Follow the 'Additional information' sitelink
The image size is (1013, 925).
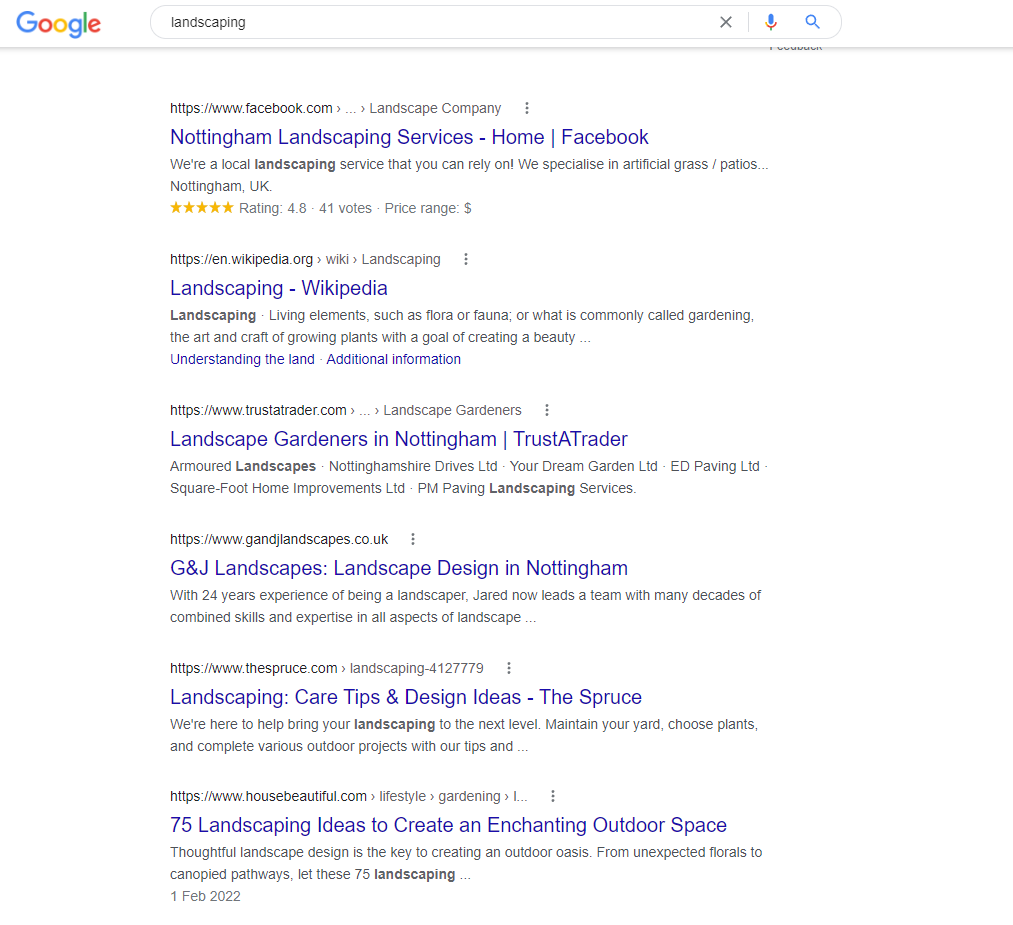393,359
